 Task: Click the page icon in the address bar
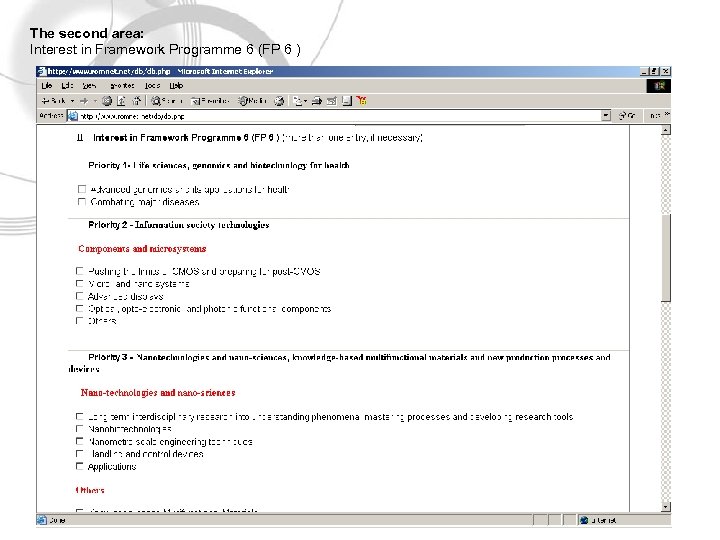[73, 116]
